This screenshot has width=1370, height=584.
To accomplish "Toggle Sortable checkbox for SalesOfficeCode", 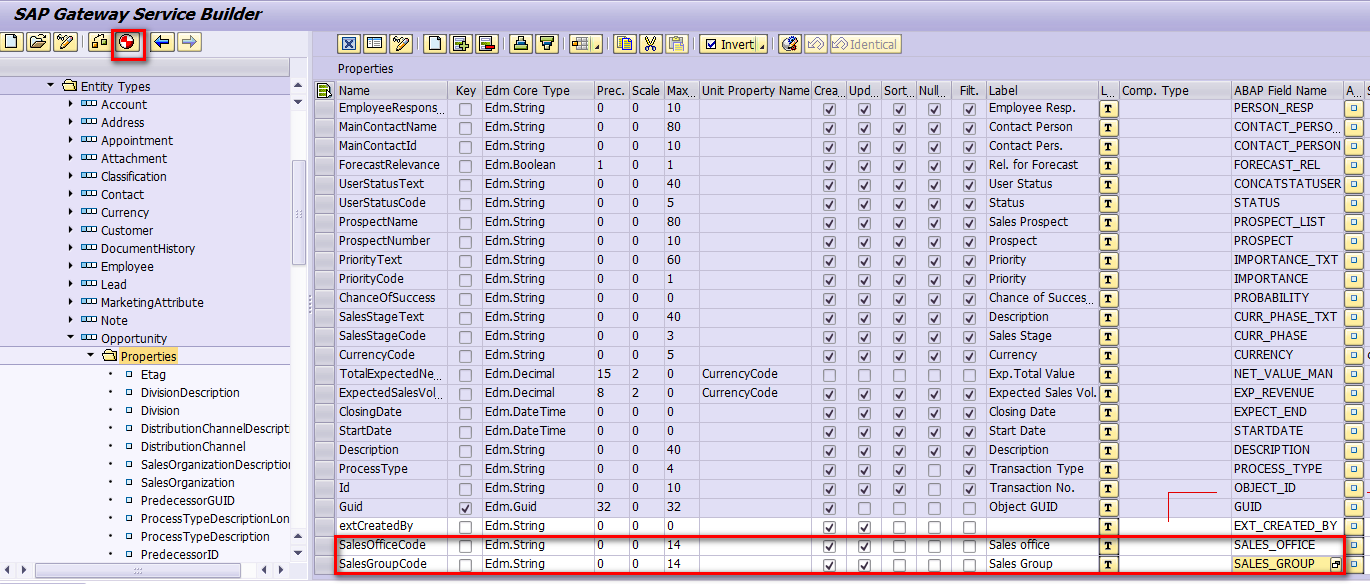I will (899, 546).
